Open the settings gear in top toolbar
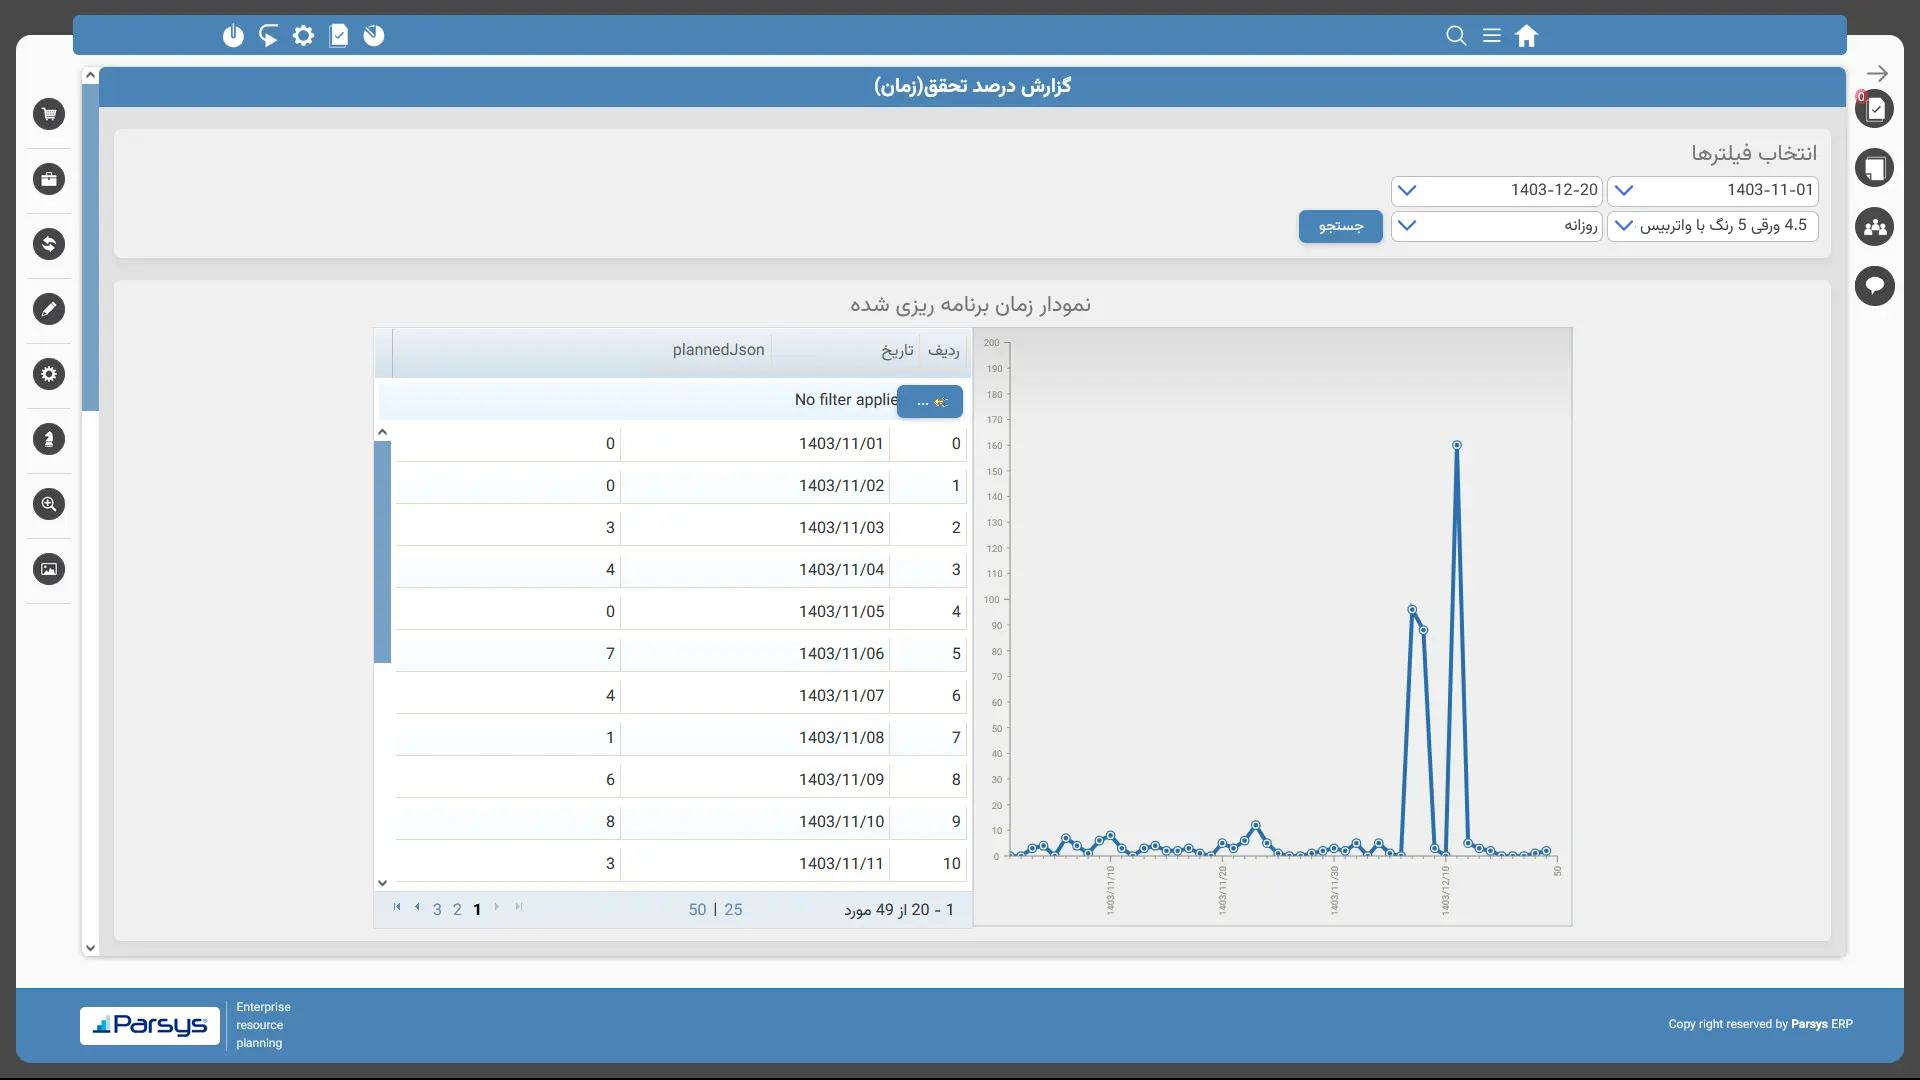Viewport: 1920px width, 1080px height. coord(303,36)
